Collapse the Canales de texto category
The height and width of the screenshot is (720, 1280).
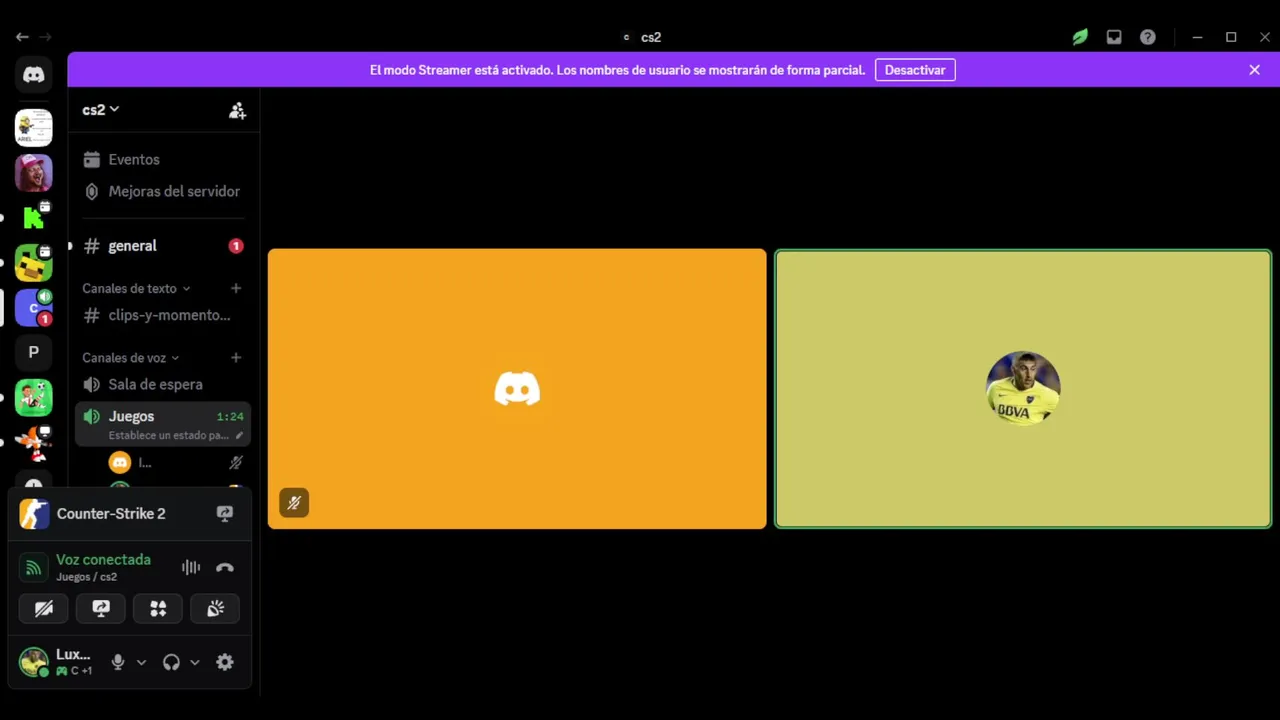click(136, 288)
